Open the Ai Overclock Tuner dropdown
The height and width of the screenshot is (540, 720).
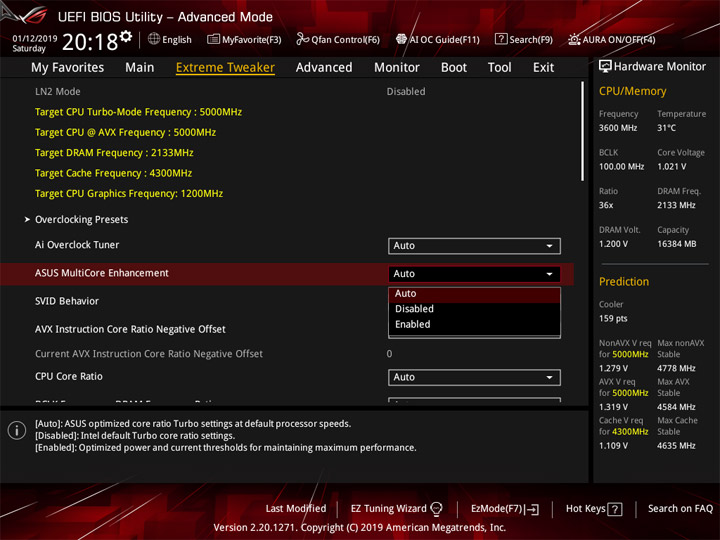(x=474, y=246)
